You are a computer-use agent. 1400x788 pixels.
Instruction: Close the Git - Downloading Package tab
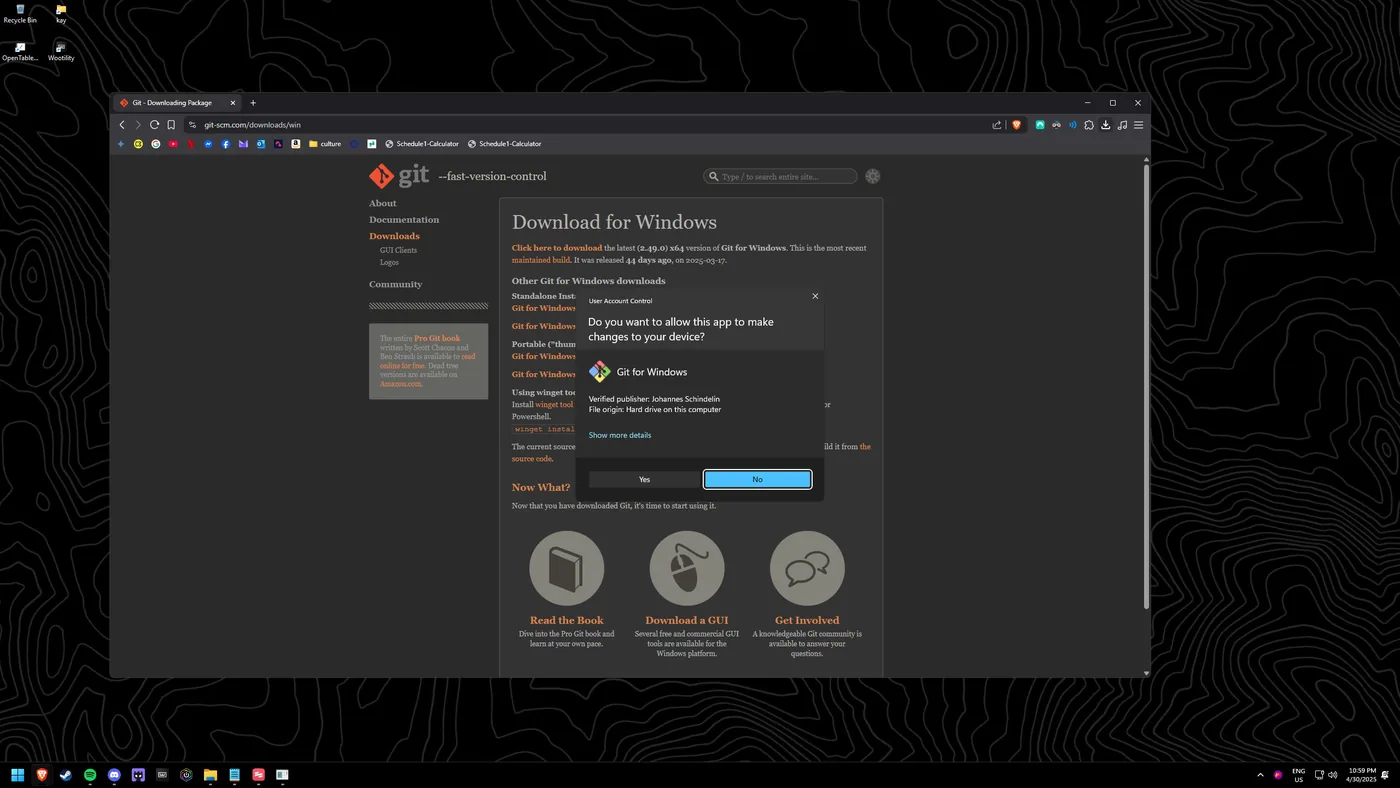point(233,103)
